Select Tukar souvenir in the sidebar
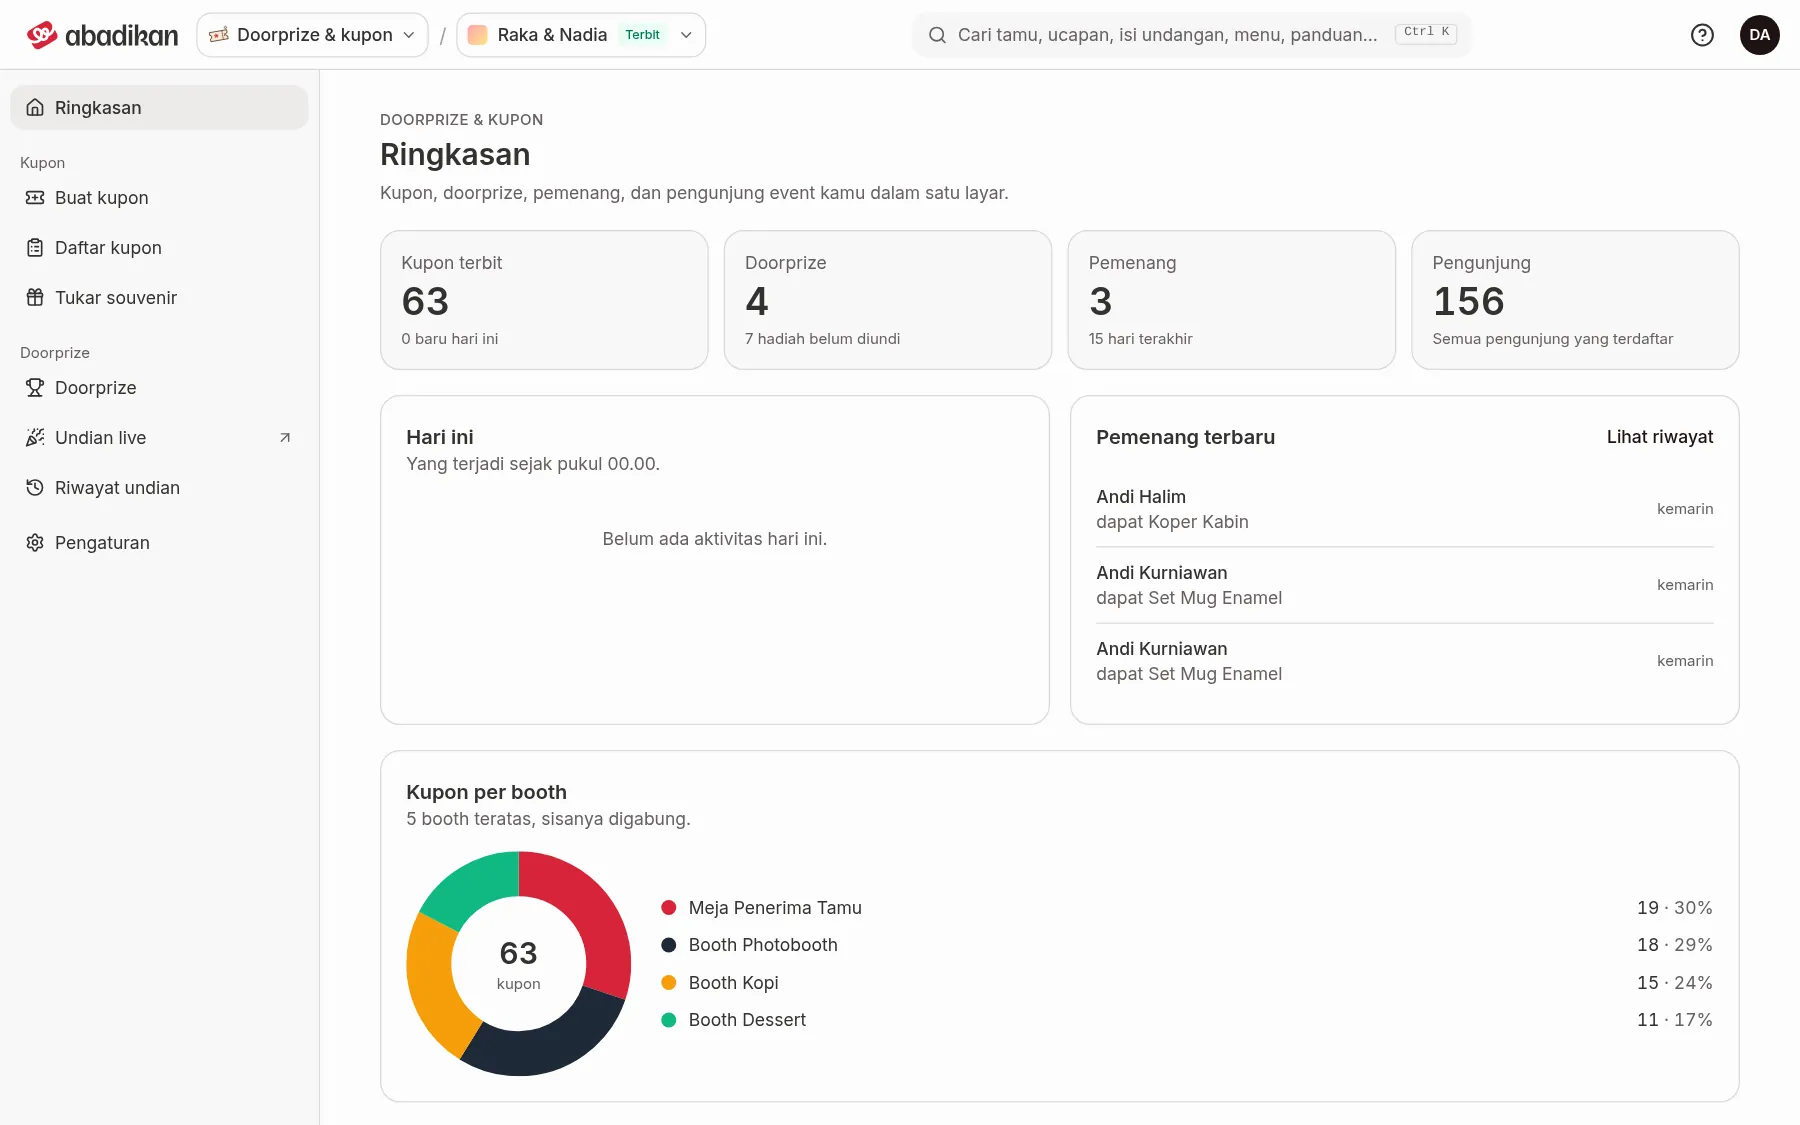Viewport: 1800px width, 1125px height. click(159, 298)
